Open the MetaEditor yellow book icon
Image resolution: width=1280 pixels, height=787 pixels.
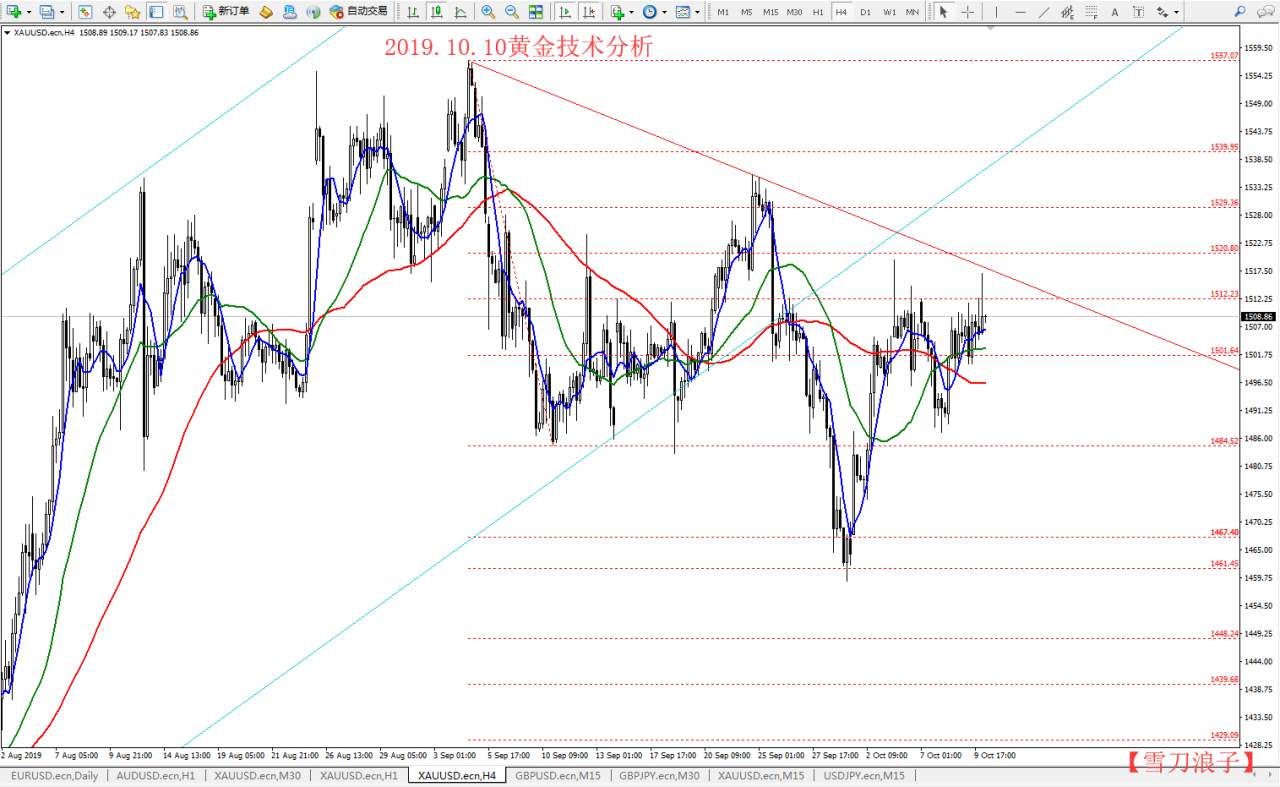(266, 12)
